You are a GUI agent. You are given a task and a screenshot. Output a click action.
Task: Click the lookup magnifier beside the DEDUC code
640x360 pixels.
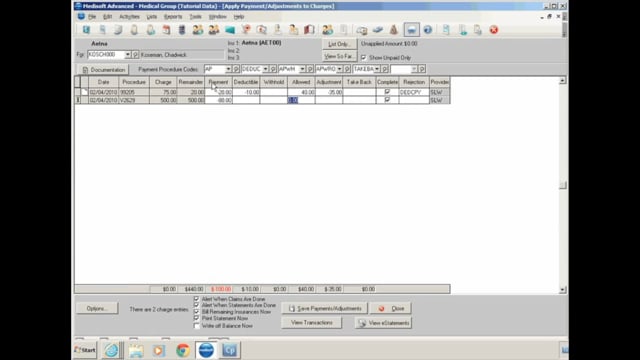pyautogui.click(x=273, y=69)
